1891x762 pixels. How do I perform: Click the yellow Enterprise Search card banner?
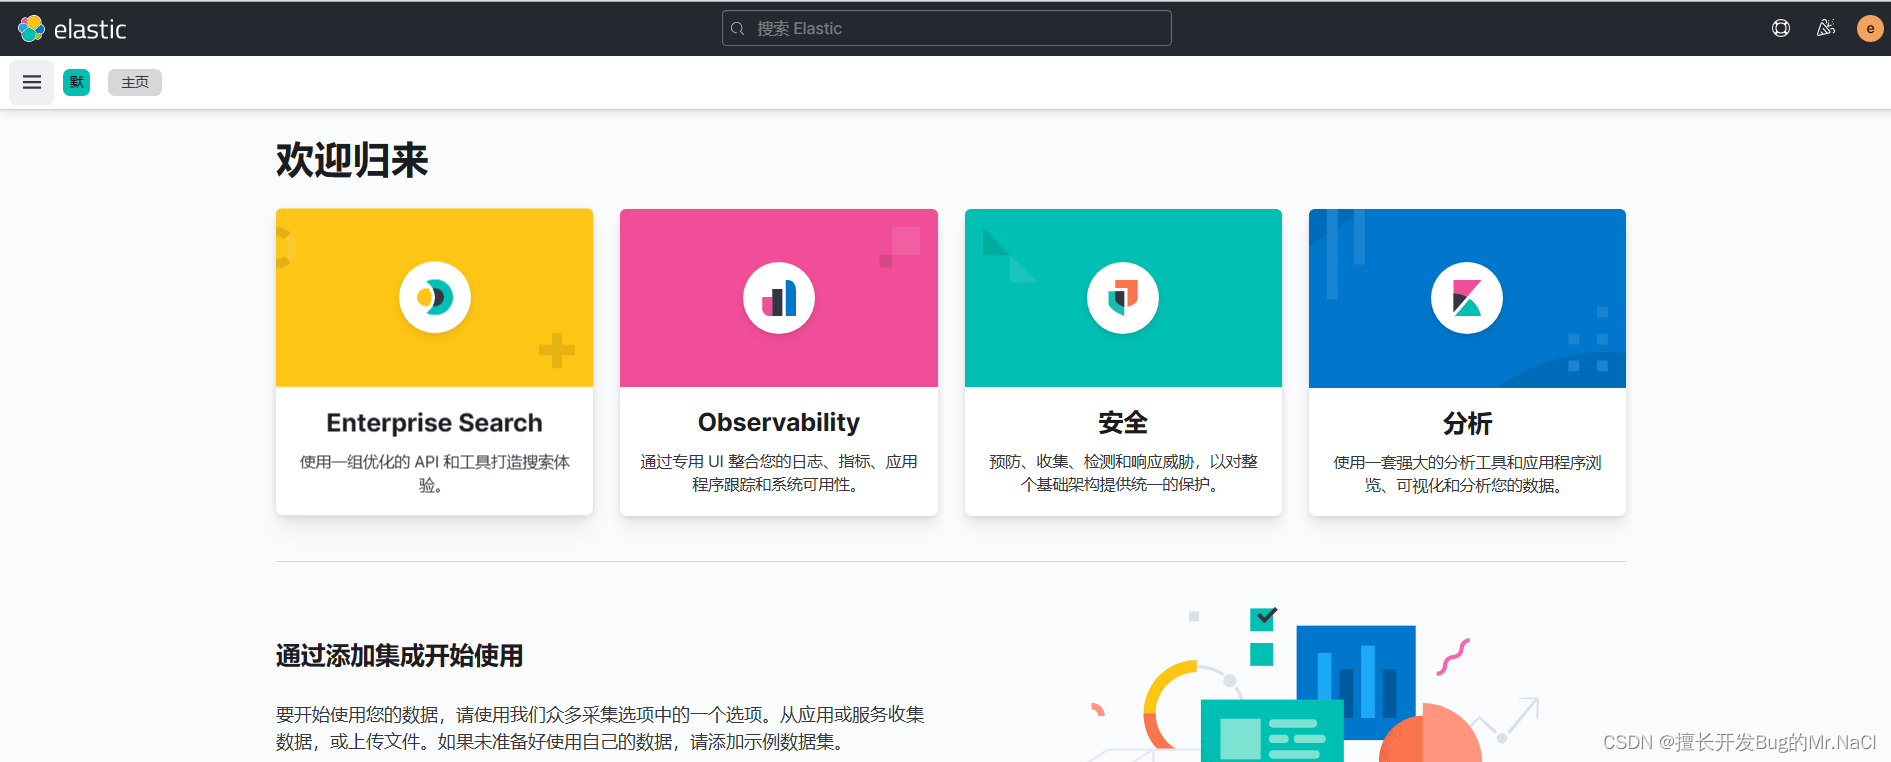coord(435,298)
